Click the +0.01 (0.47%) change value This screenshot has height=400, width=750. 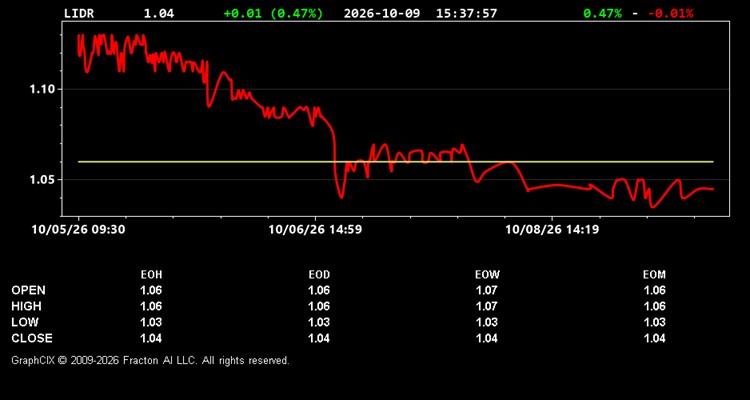(x=273, y=13)
